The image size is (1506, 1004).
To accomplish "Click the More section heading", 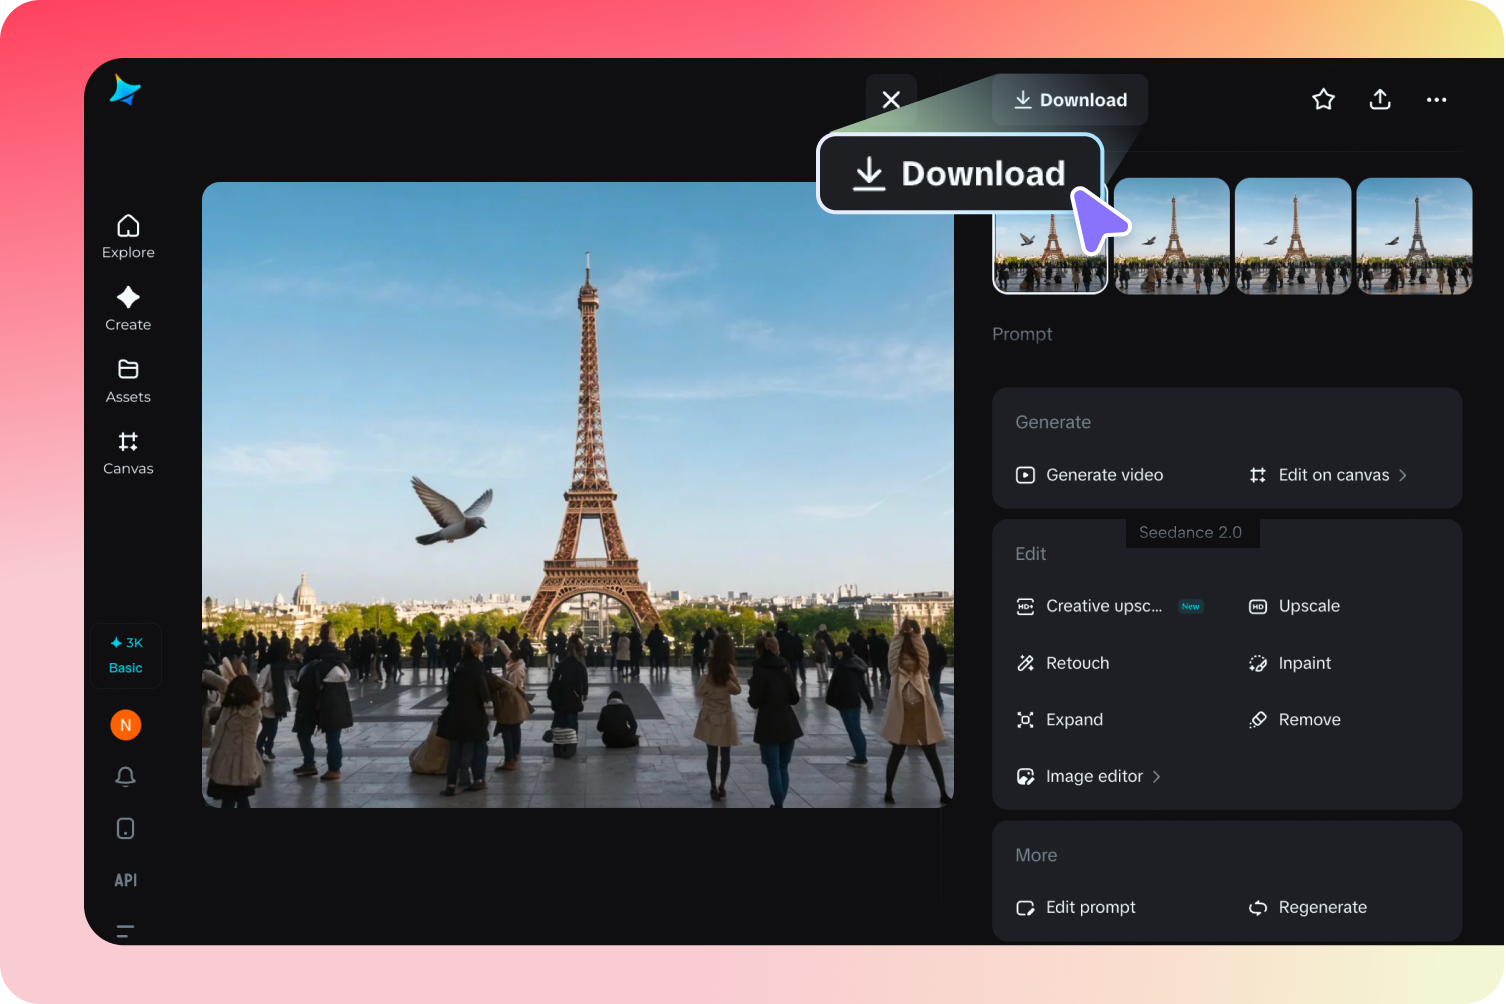I will click(1036, 855).
